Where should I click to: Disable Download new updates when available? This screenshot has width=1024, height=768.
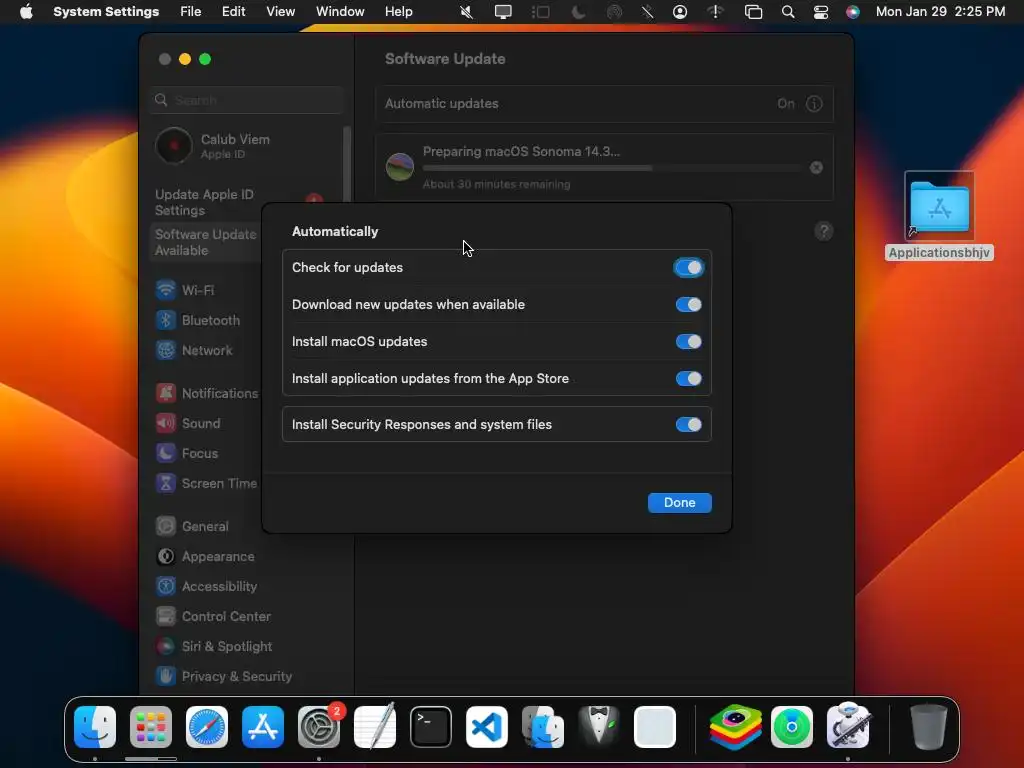(688, 304)
